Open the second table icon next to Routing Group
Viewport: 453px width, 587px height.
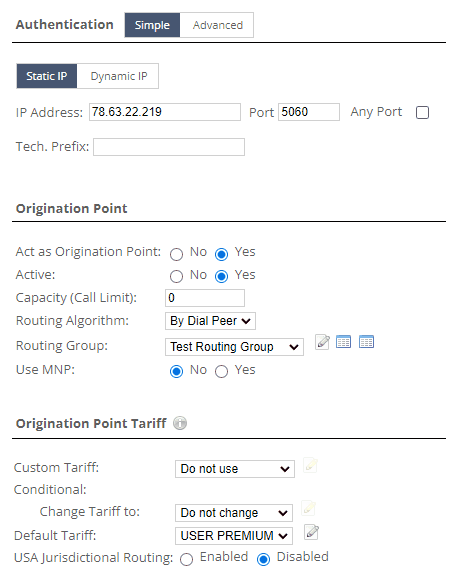[x=366, y=342]
